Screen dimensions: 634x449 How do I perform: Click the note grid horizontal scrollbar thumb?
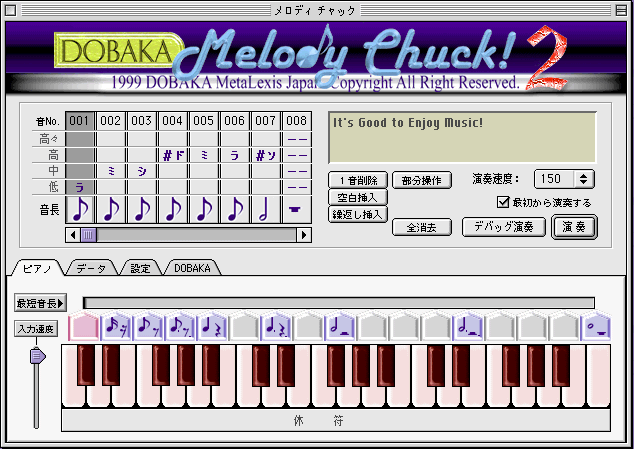tap(89, 235)
